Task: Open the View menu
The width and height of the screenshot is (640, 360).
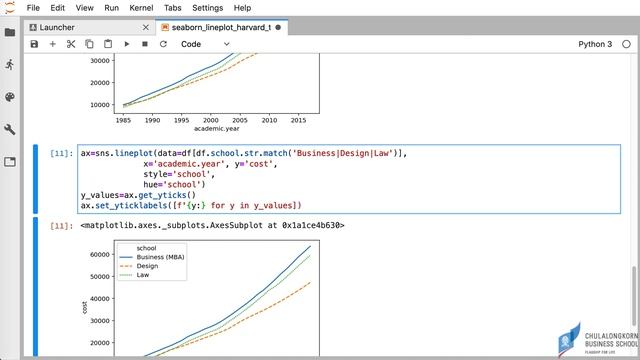Action: [x=84, y=8]
